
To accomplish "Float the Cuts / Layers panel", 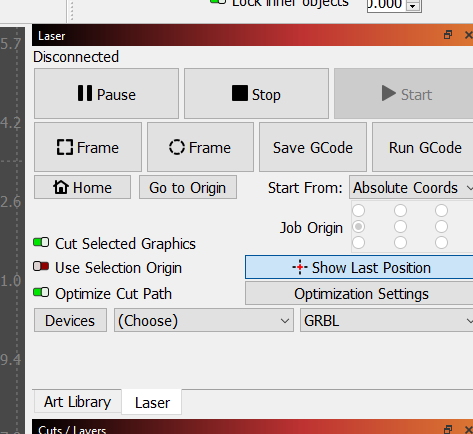I will click(448, 429).
